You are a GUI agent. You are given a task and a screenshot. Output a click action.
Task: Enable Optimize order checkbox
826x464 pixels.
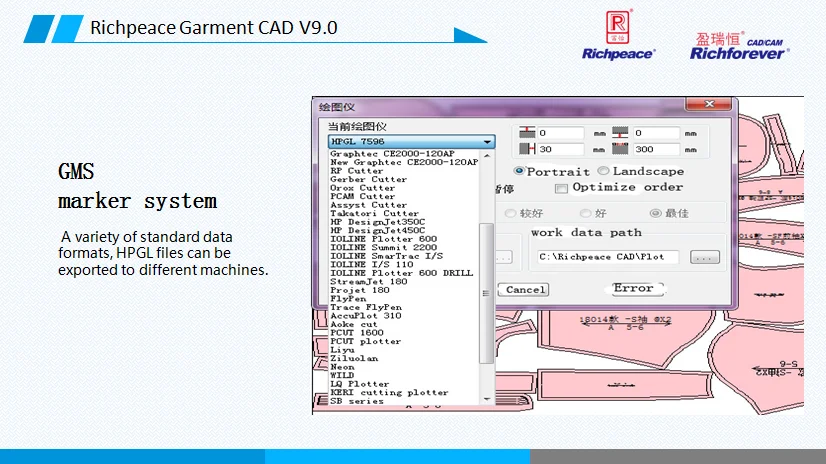tap(561, 188)
